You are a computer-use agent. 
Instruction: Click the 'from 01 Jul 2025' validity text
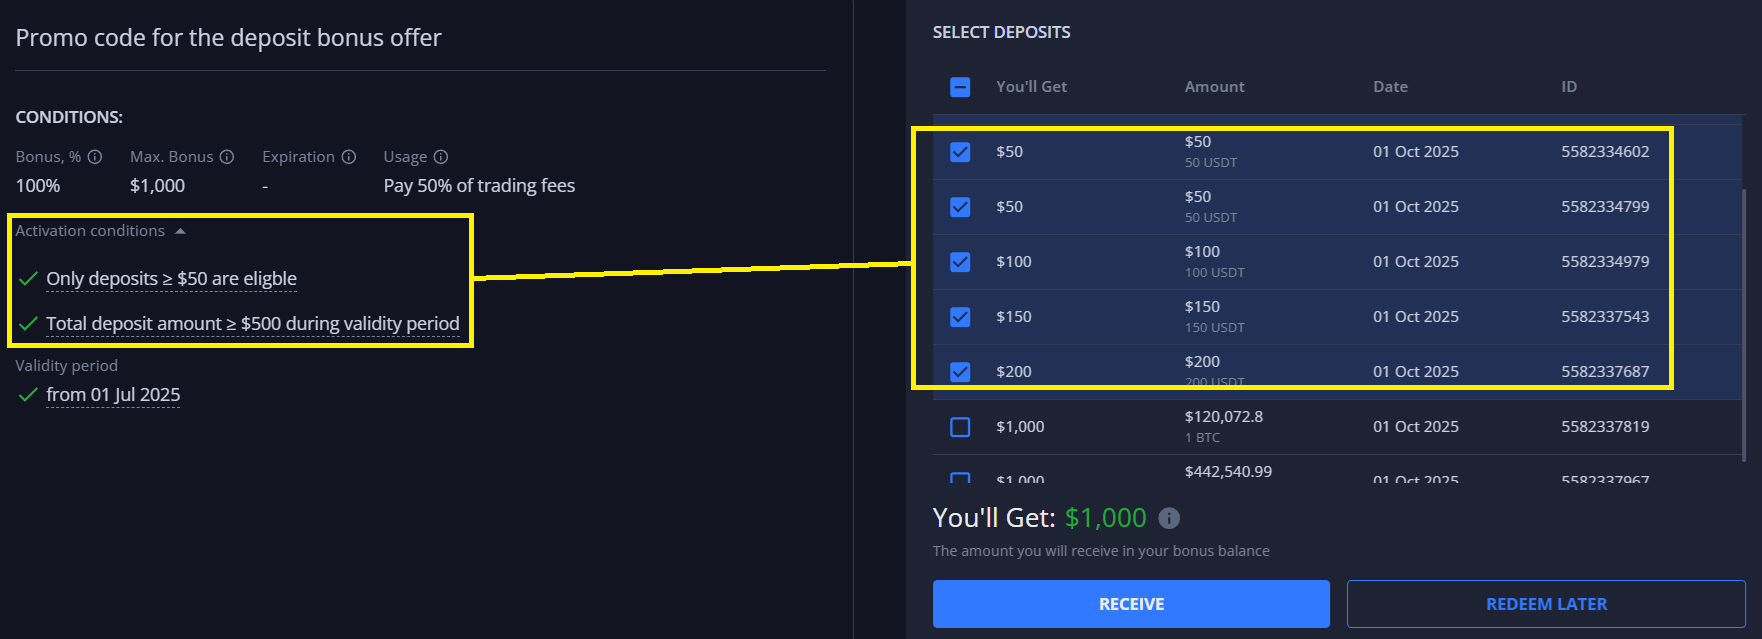click(113, 395)
